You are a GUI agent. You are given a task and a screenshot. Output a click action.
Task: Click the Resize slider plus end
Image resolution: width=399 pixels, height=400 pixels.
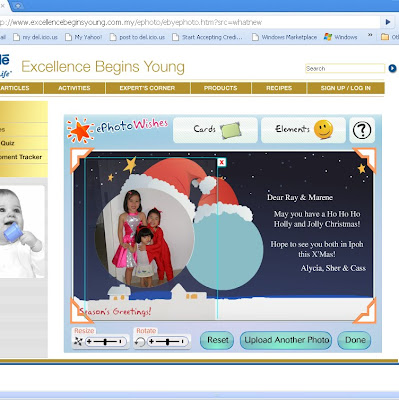[89, 342]
